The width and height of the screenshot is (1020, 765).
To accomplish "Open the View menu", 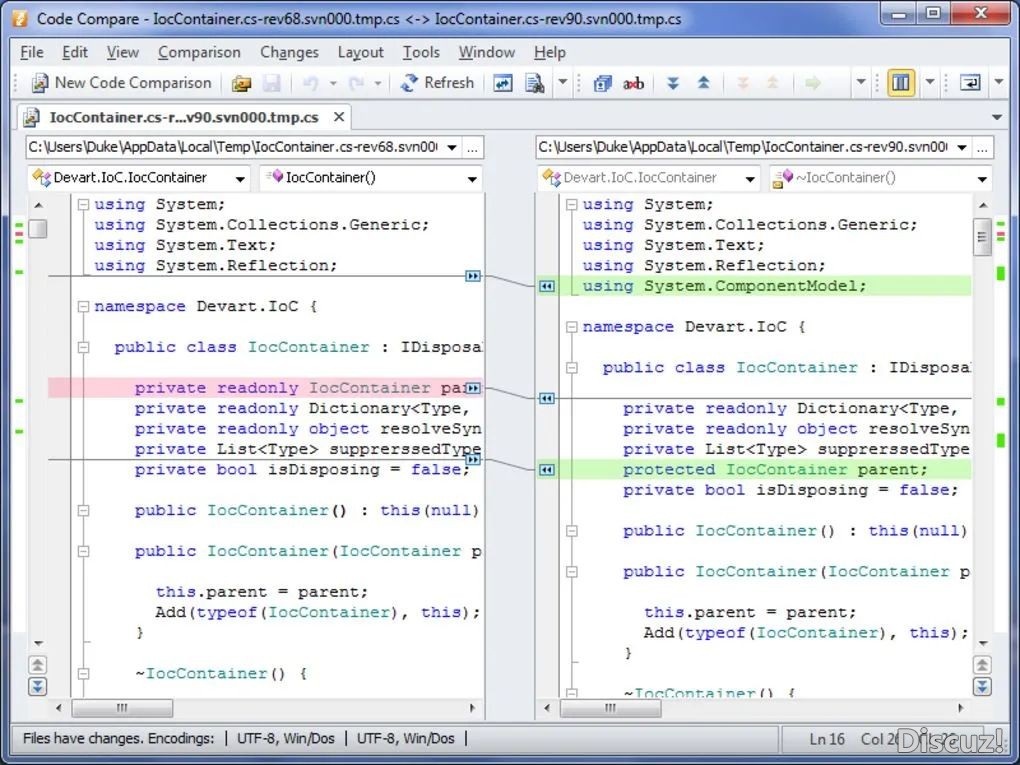I will point(122,52).
